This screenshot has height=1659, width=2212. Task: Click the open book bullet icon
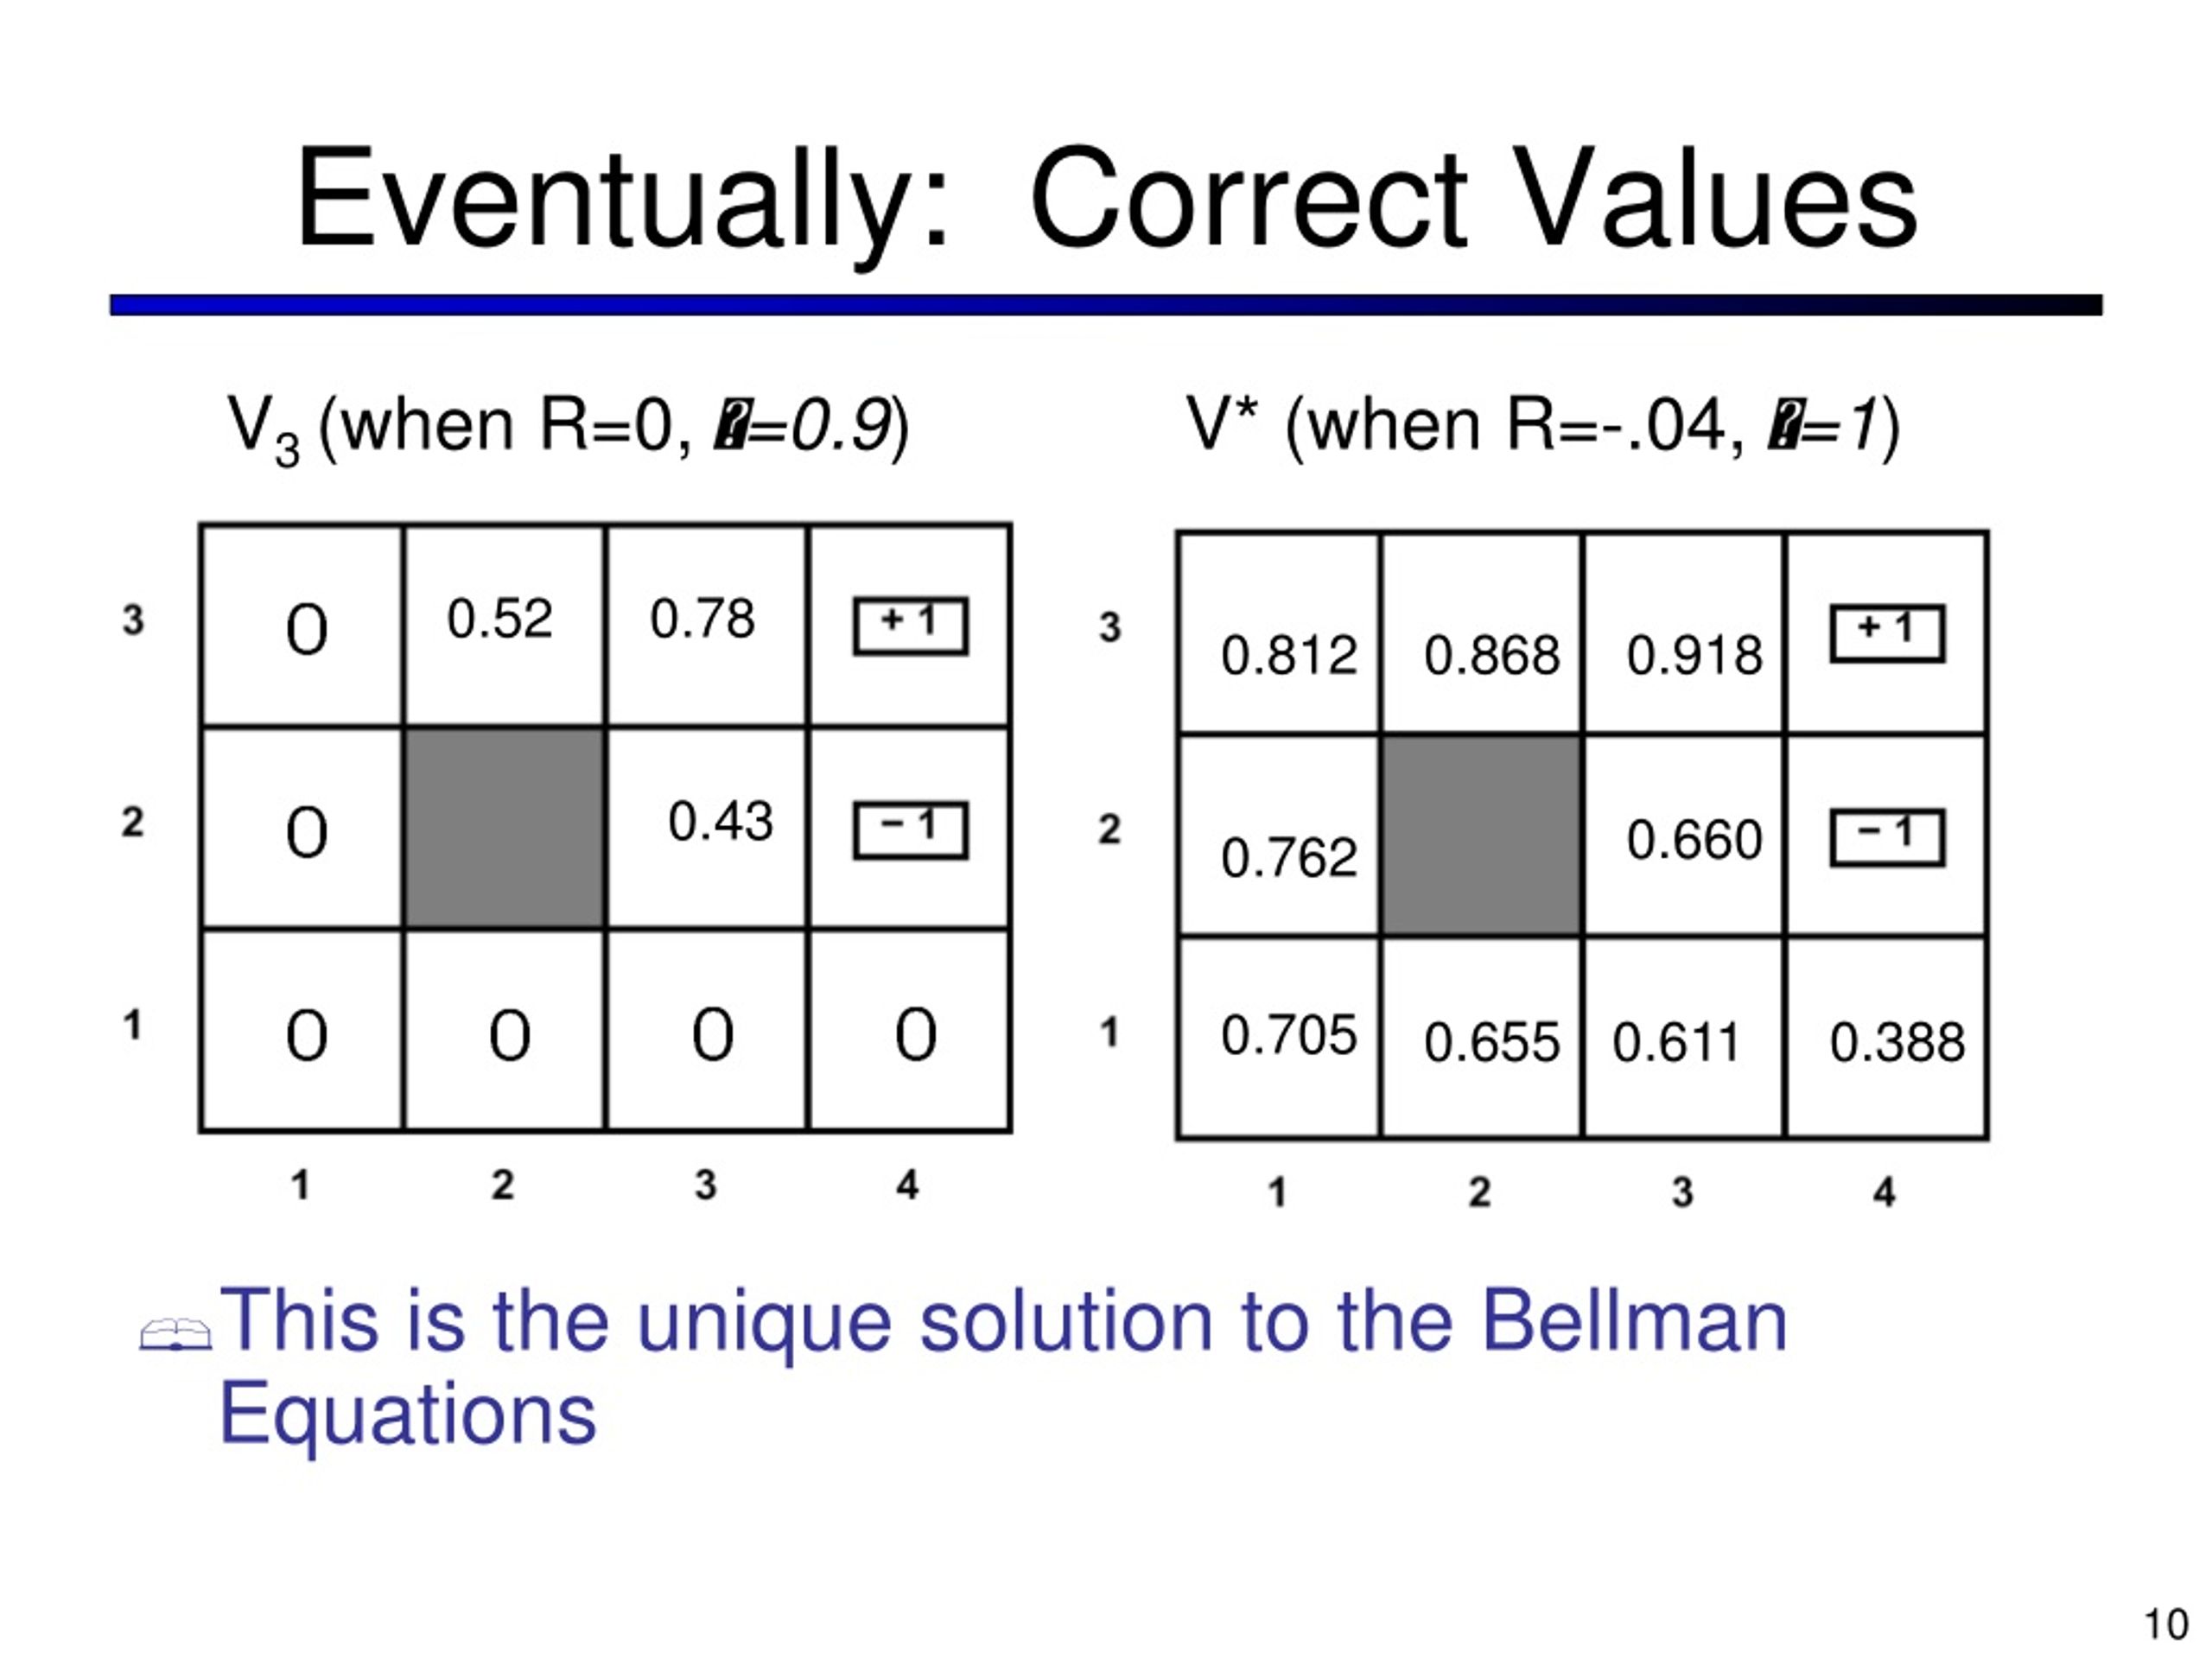click(x=176, y=1335)
